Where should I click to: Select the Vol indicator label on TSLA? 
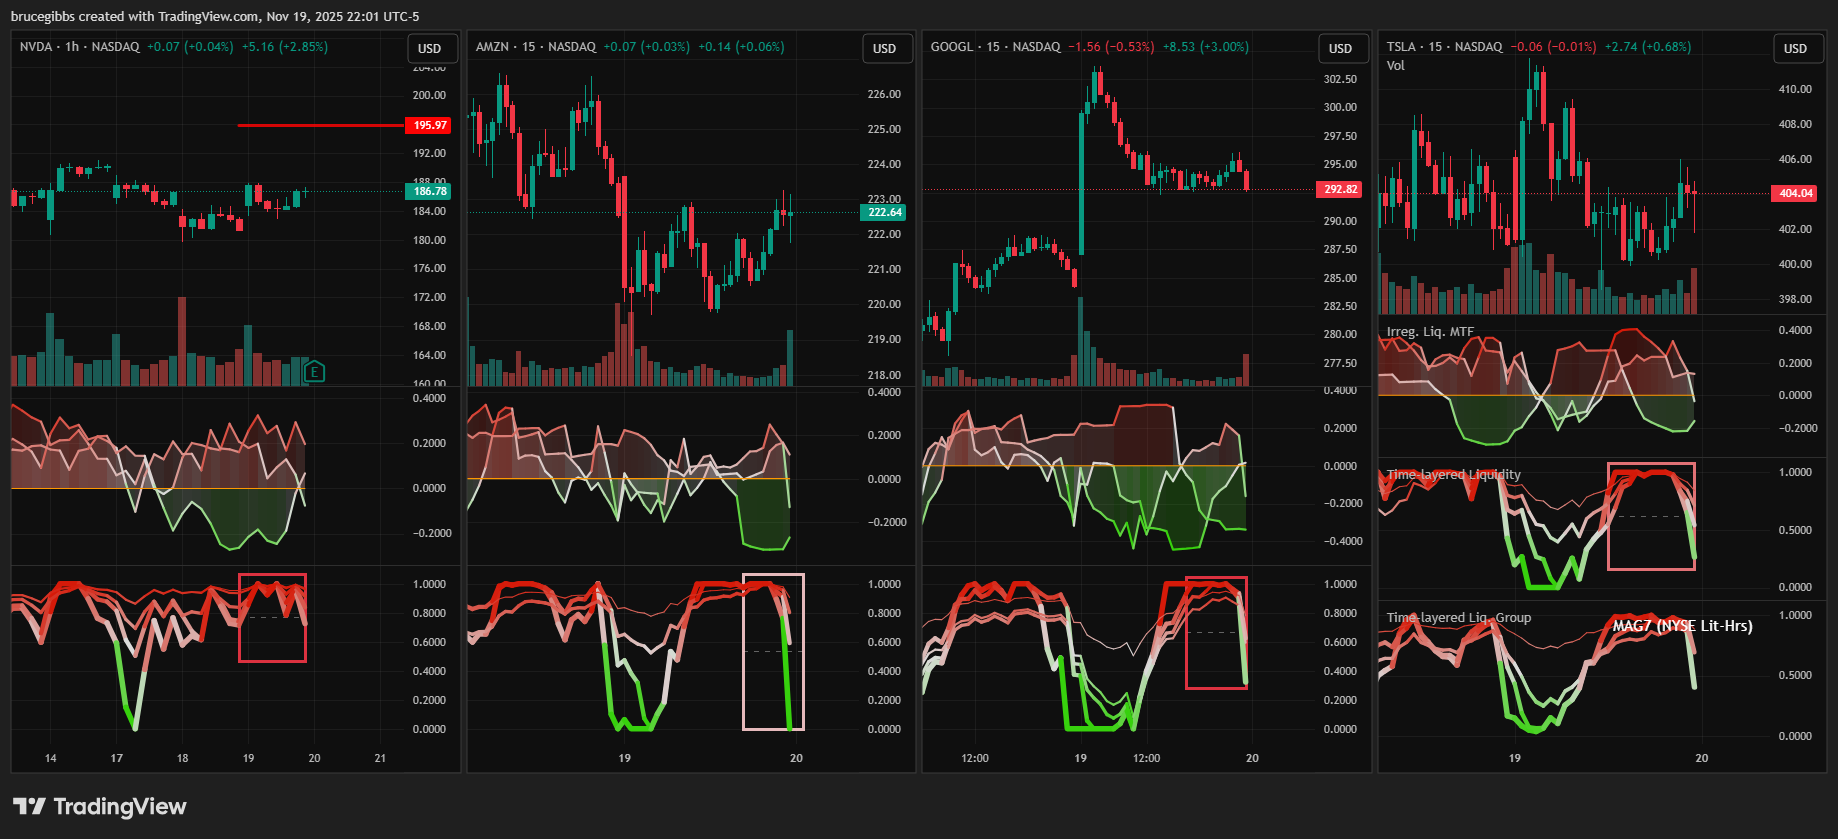pyautogui.click(x=1396, y=66)
